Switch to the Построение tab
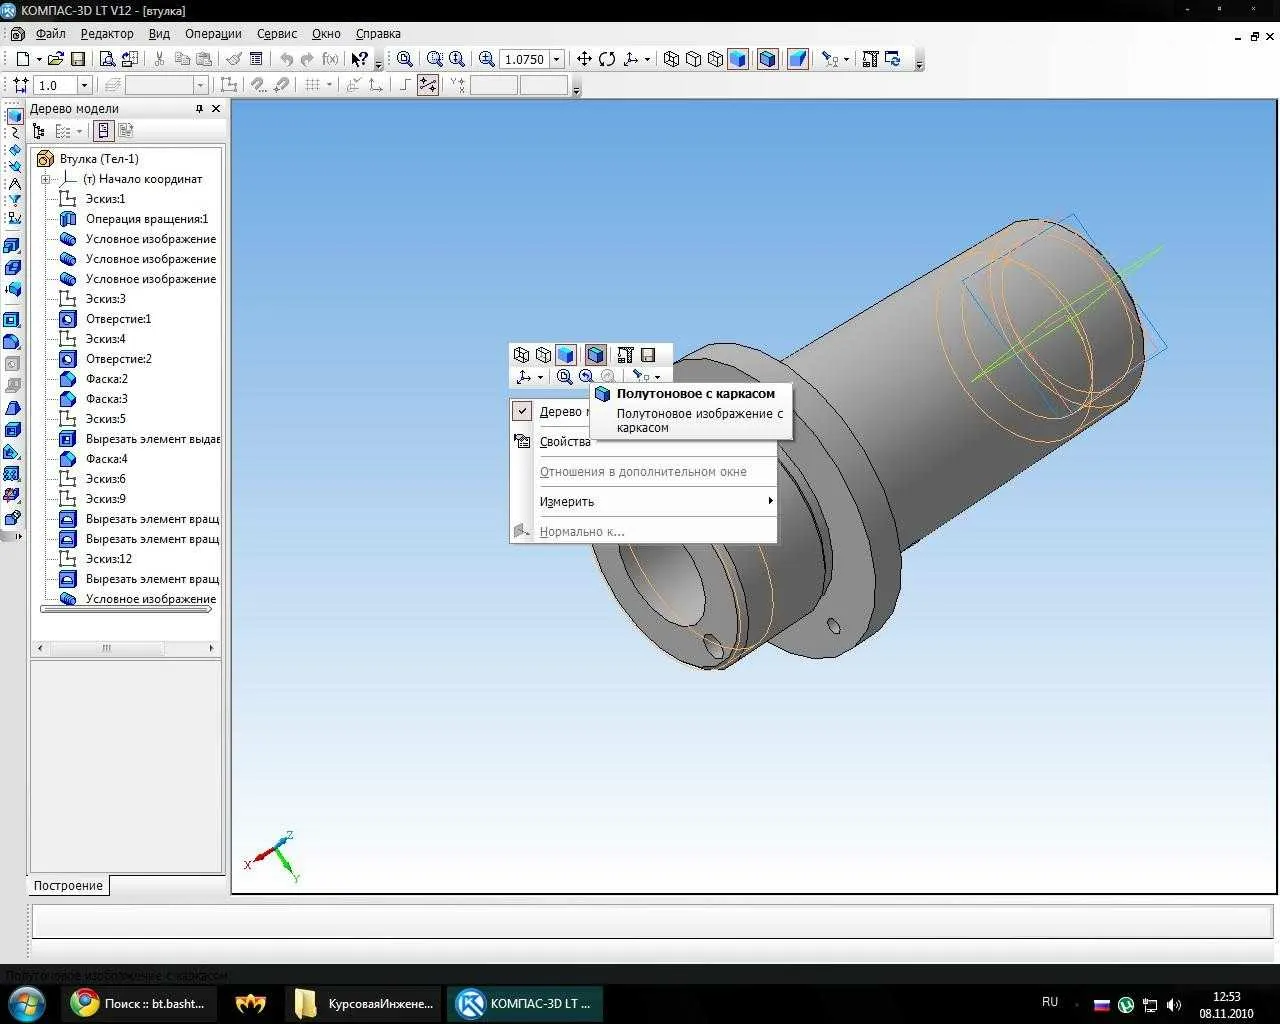The image size is (1280, 1024). [68, 885]
